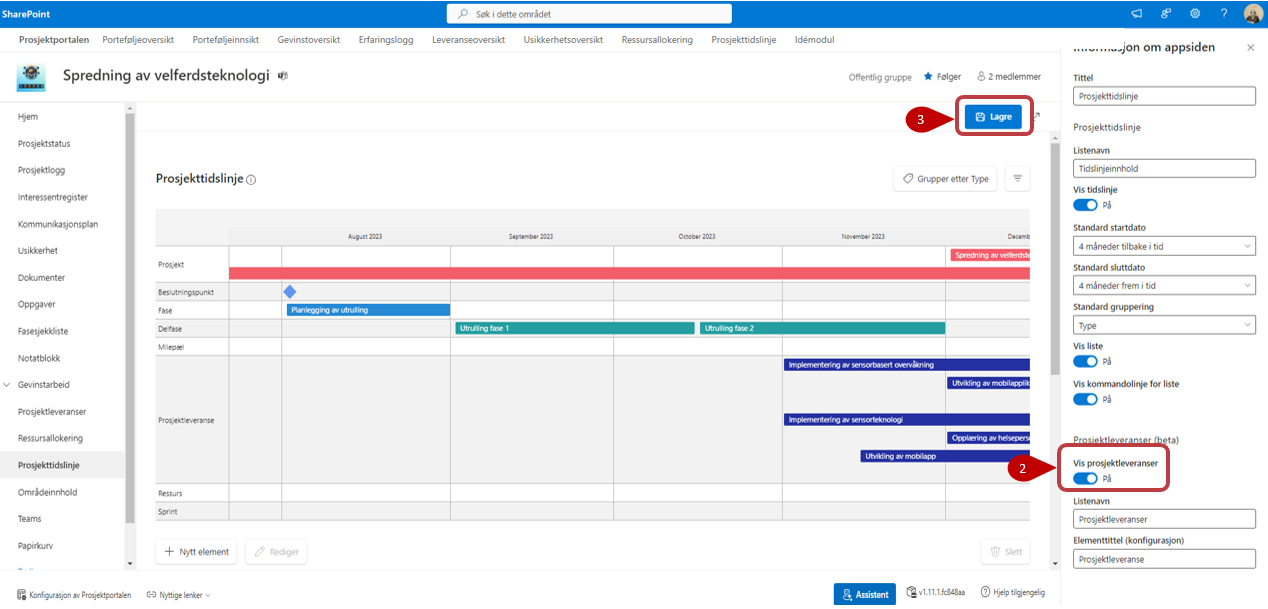The image size is (1268, 609).
Task: Select Prosjektstatus in the left menu
Action: pos(44,144)
